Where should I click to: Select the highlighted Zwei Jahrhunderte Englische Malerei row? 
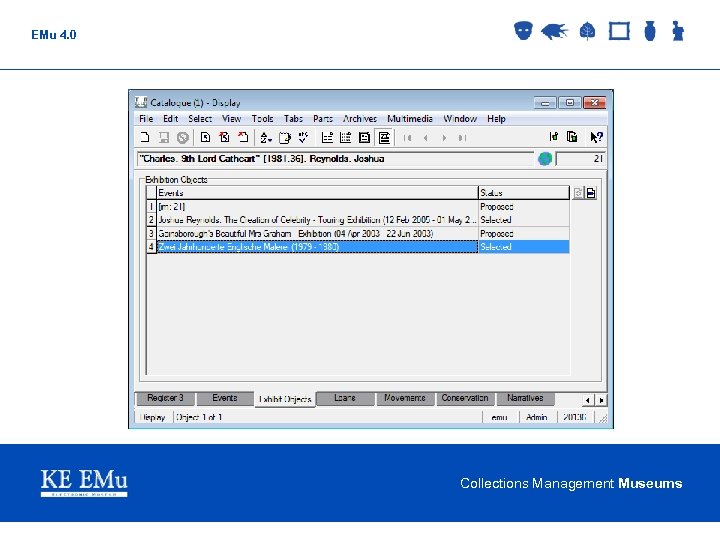click(x=317, y=247)
